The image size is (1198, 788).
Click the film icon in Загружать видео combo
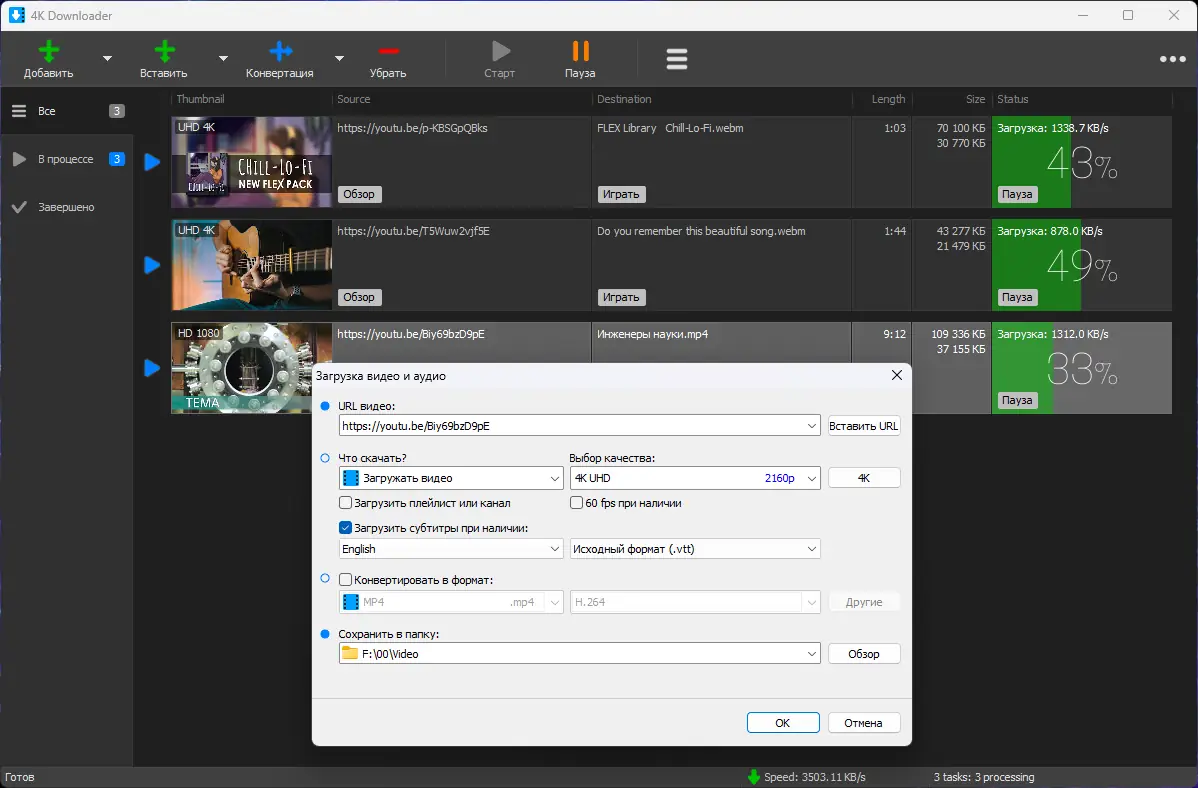(x=351, y=478)
